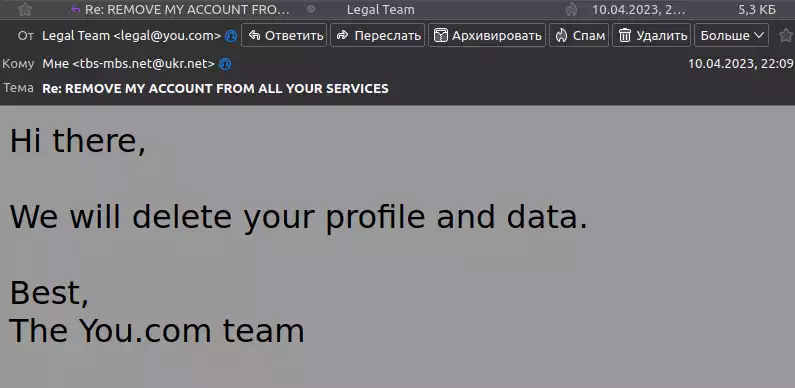
Task: Delete the email with Удалить
Action: (652, 36)
